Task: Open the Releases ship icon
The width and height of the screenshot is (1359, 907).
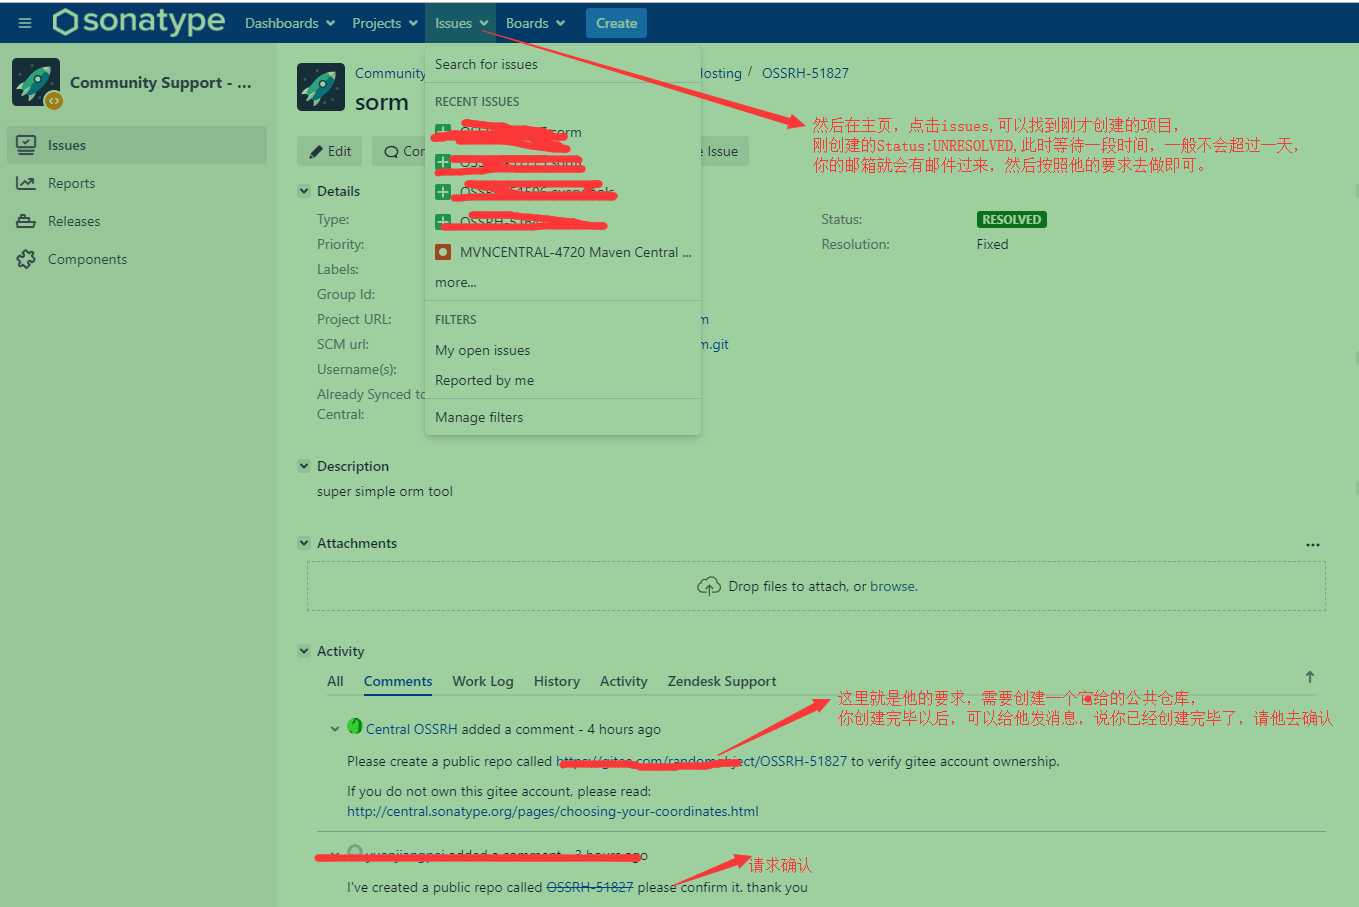Action: point(26,221)
